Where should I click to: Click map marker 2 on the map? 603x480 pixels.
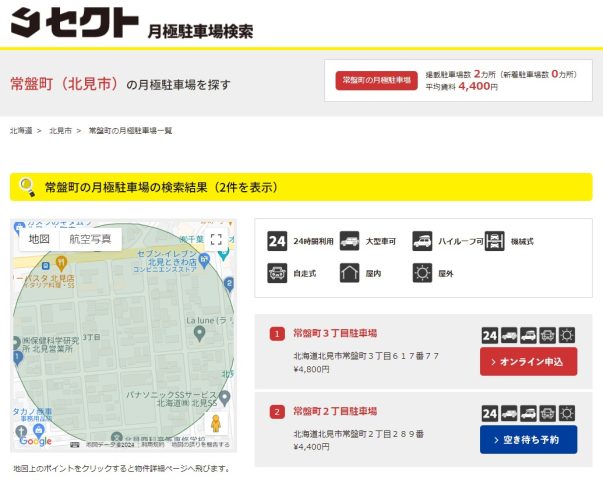pos(229,285)
